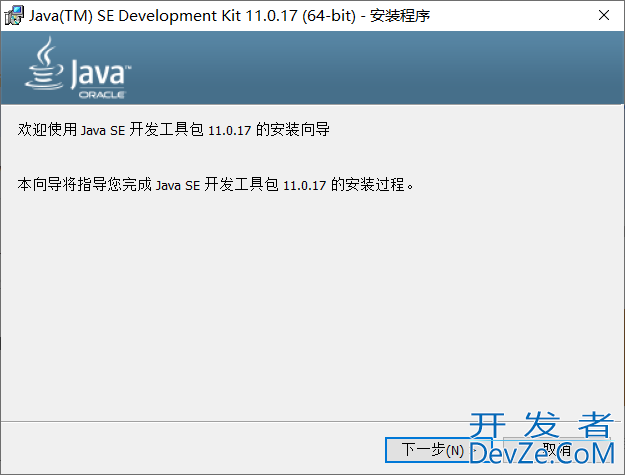Click the Java Oracle logo

click(x=78, y=68)
